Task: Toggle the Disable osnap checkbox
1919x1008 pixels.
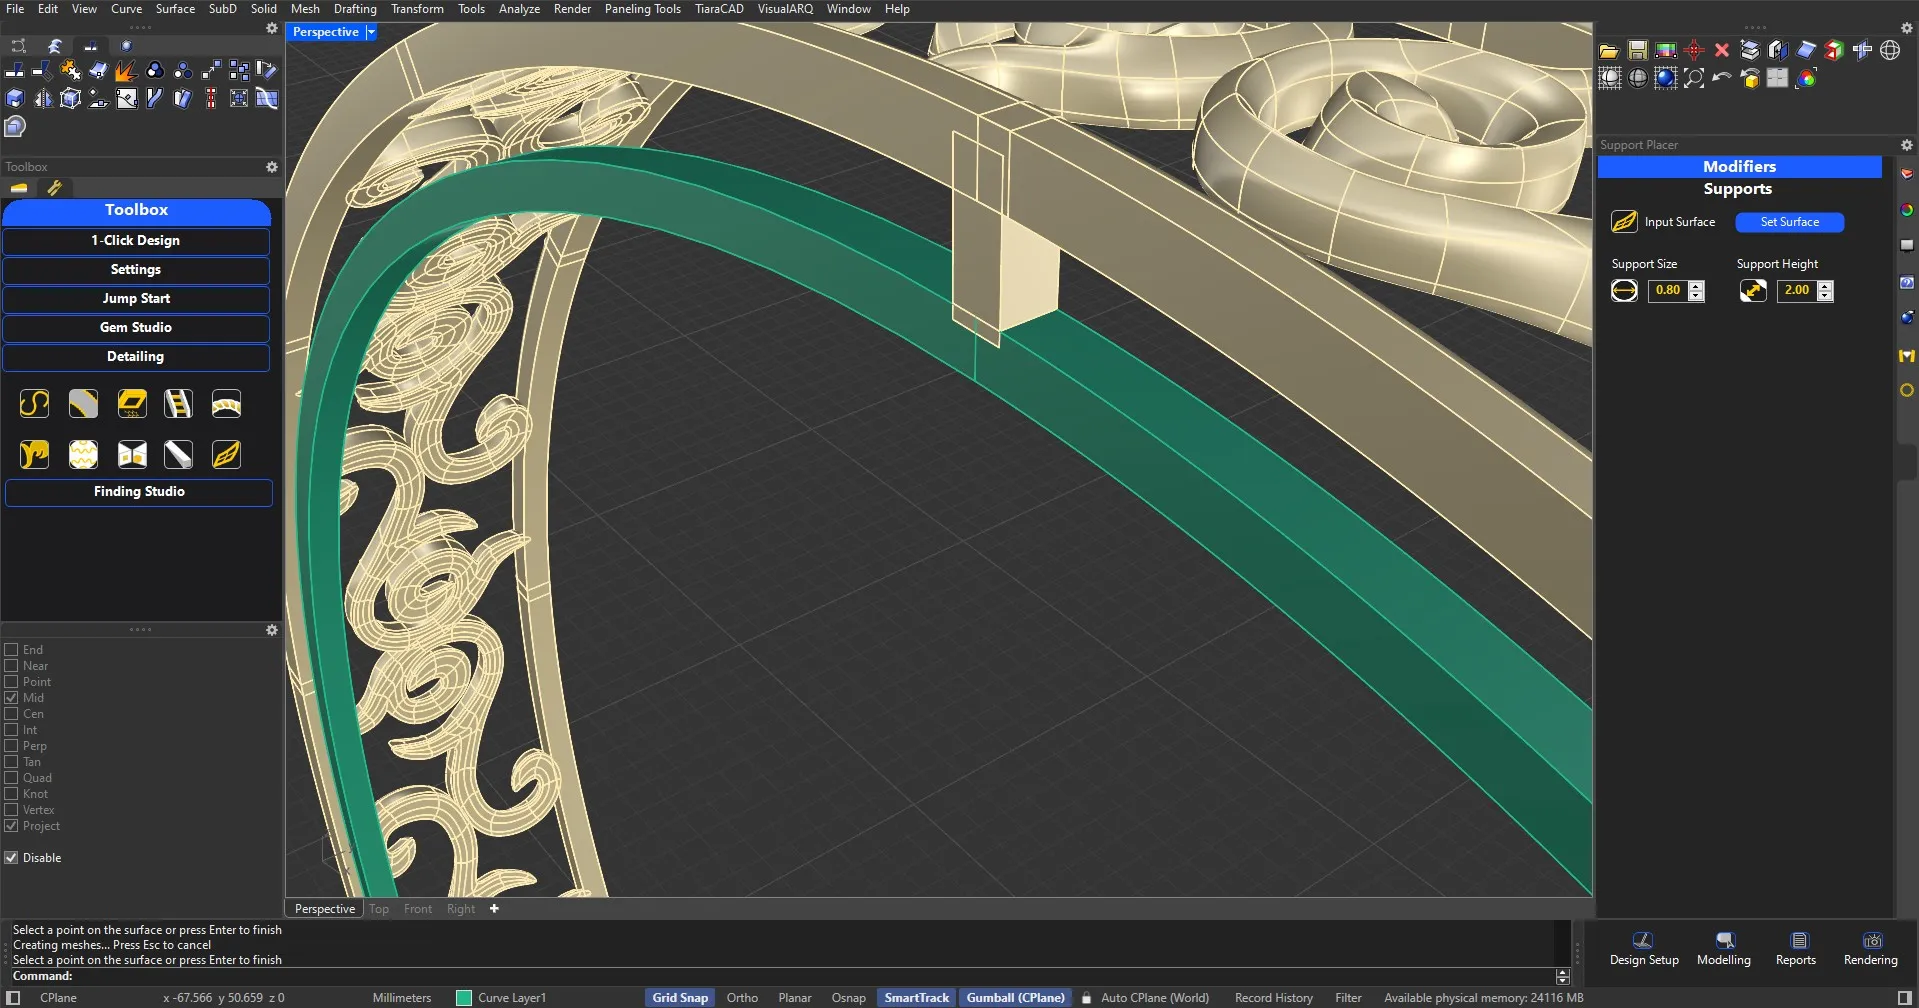Action: coord(12,858)
